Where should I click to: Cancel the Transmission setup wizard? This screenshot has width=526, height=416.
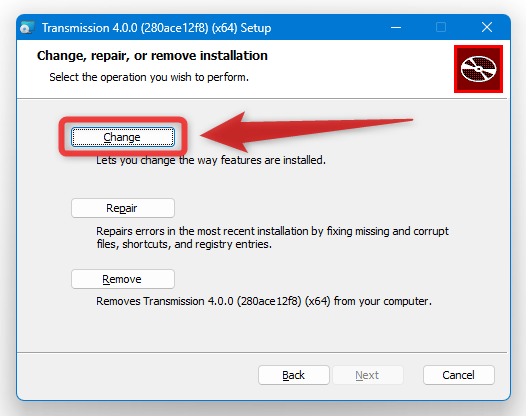459,375
